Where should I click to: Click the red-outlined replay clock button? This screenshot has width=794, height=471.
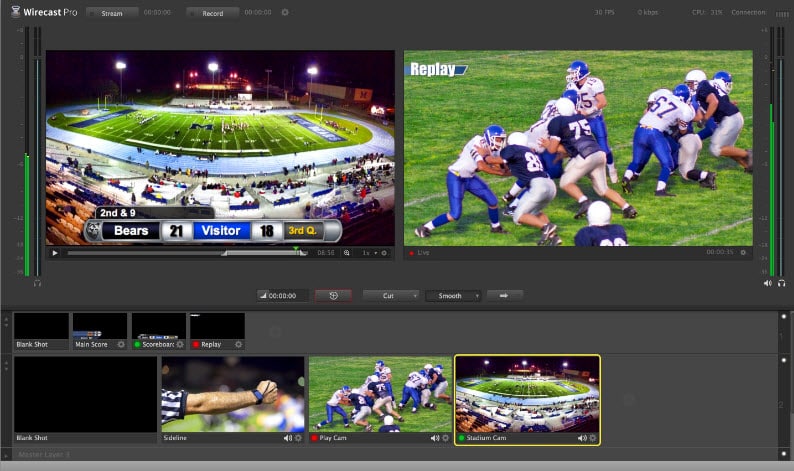(x=333, y=296)
